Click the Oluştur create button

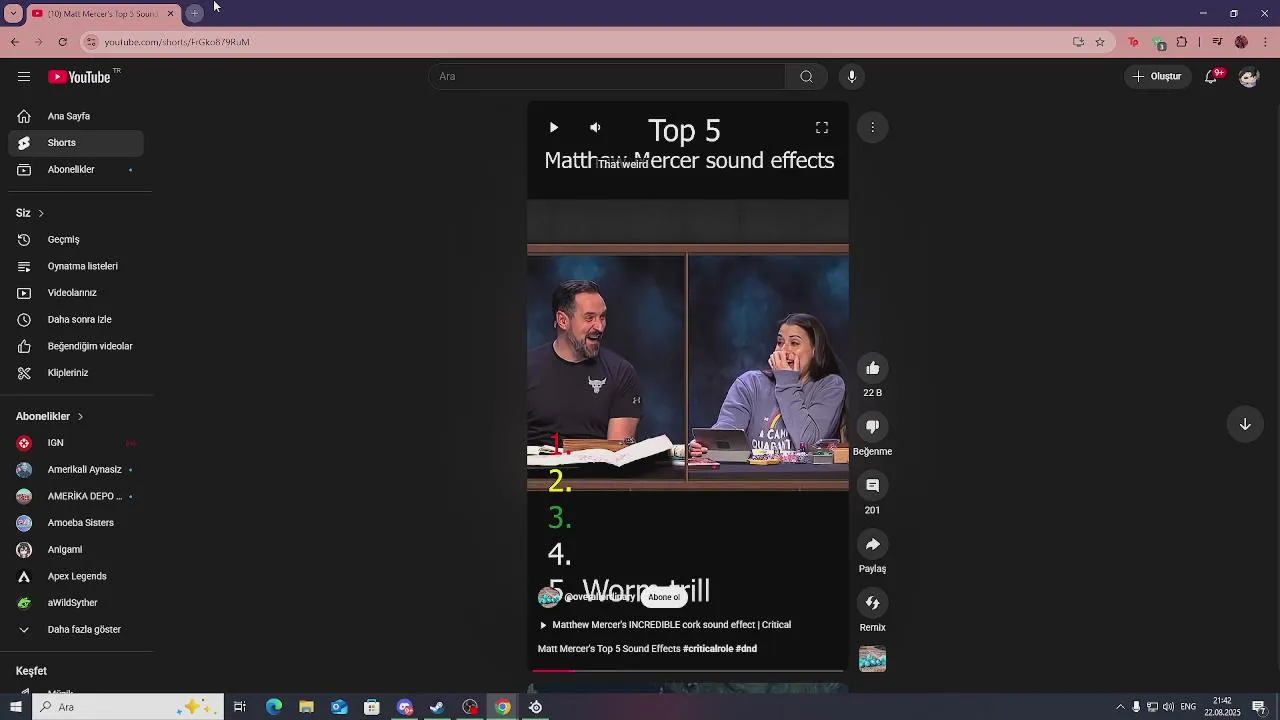click(x=1158, y=77)
